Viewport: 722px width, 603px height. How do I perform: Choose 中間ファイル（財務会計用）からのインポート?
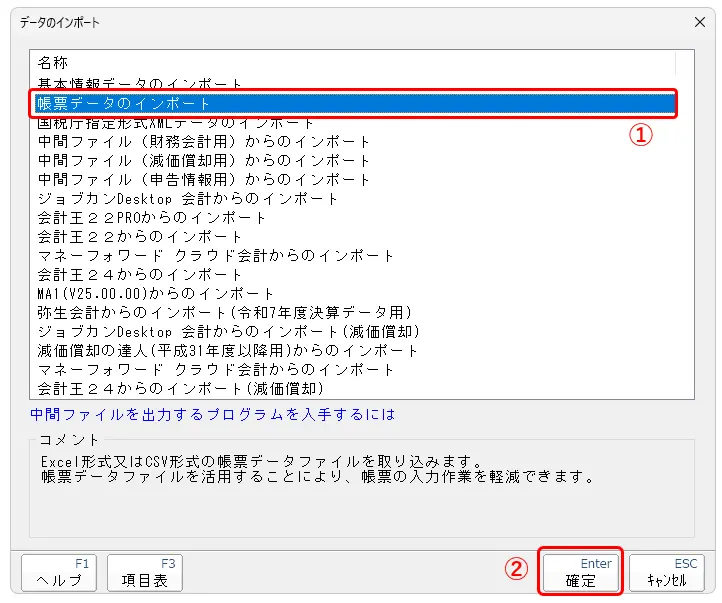(x=204, y=141)
